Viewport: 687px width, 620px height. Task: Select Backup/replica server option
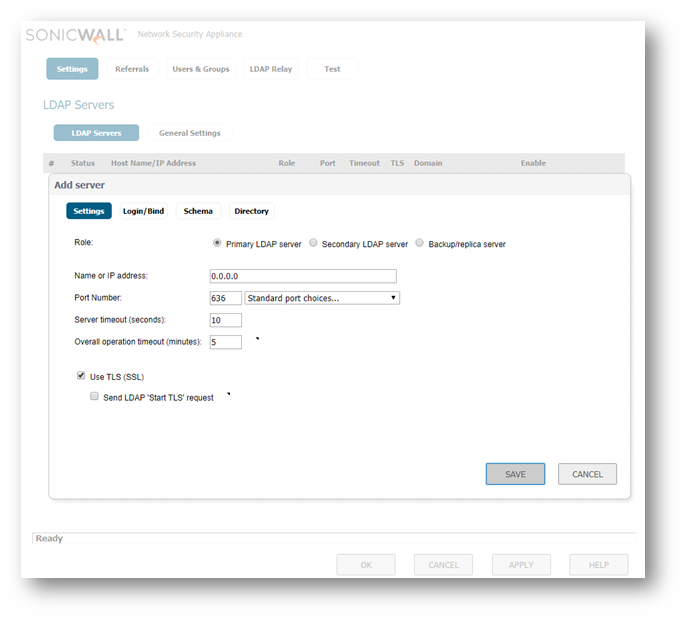(x=420, y=243)
